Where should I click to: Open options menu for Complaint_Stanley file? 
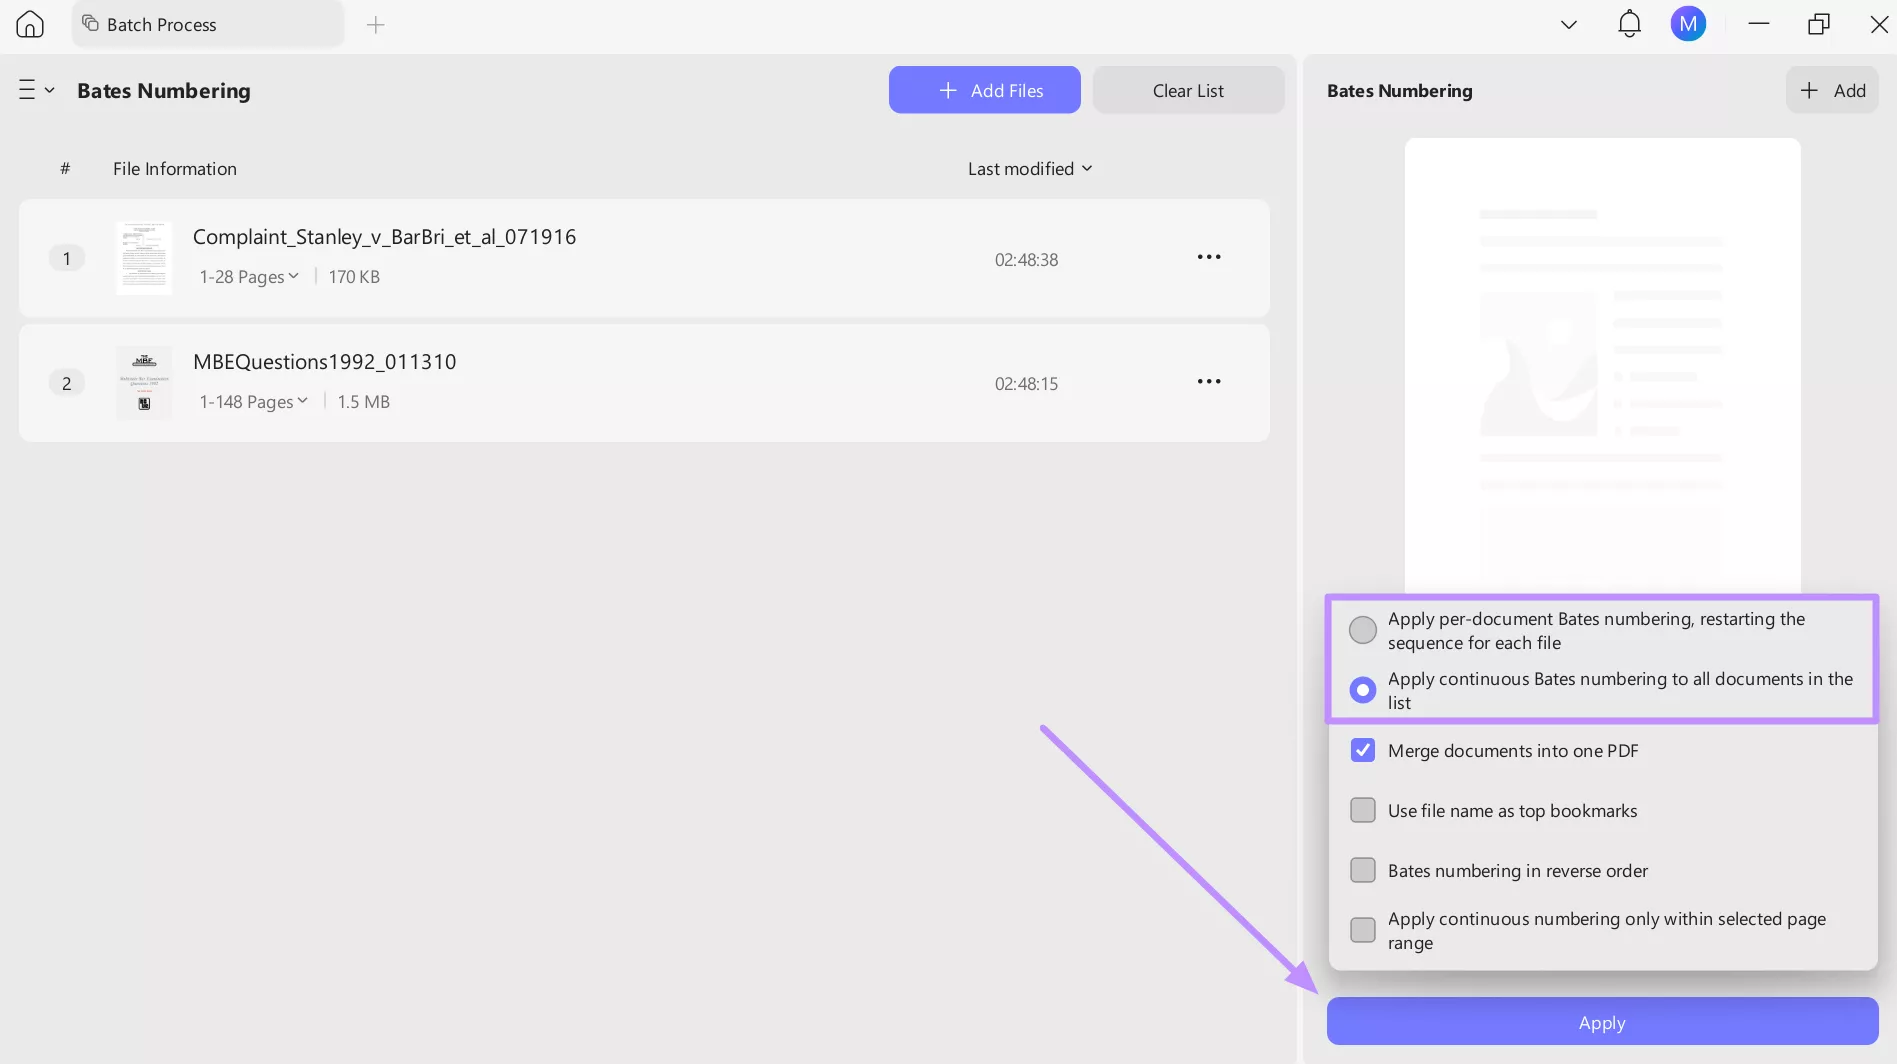point(1208,257)
